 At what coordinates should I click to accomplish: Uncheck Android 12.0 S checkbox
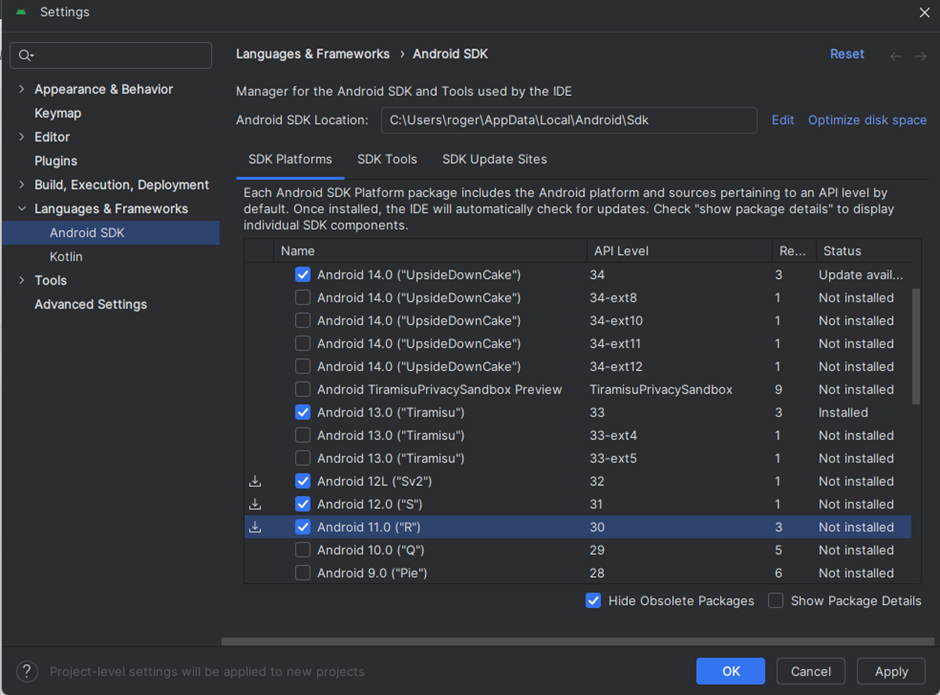[x=303, y=504]
